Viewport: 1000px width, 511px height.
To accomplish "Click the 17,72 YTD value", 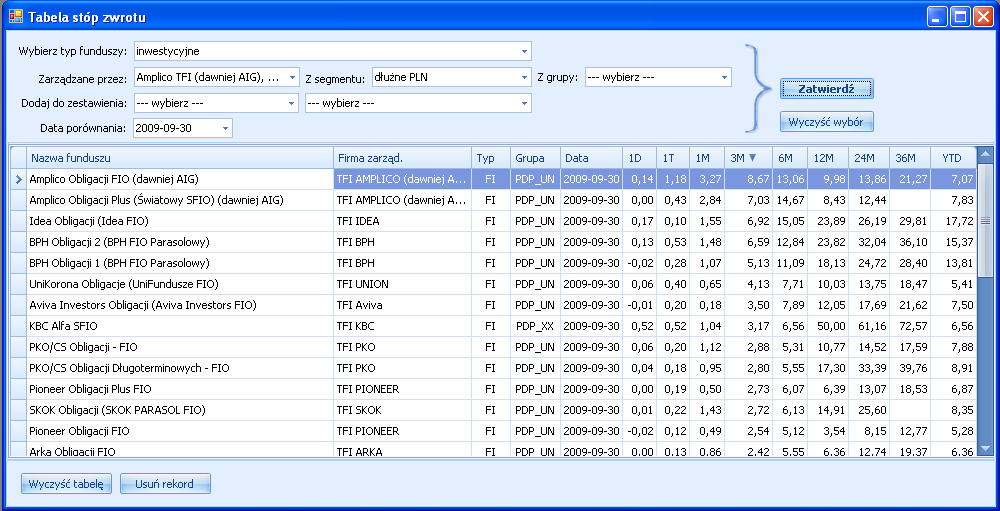I will 953,221.
